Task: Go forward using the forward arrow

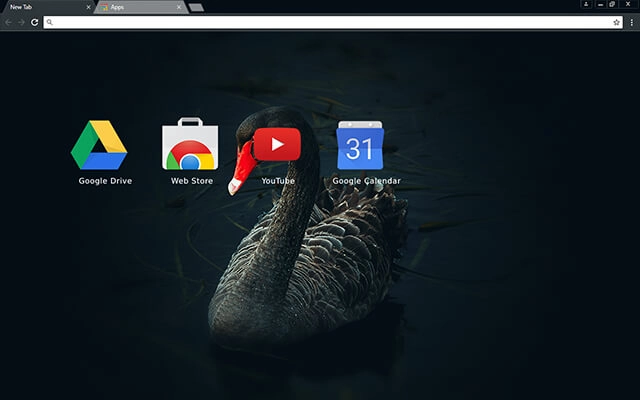Action: coord(21,22)
